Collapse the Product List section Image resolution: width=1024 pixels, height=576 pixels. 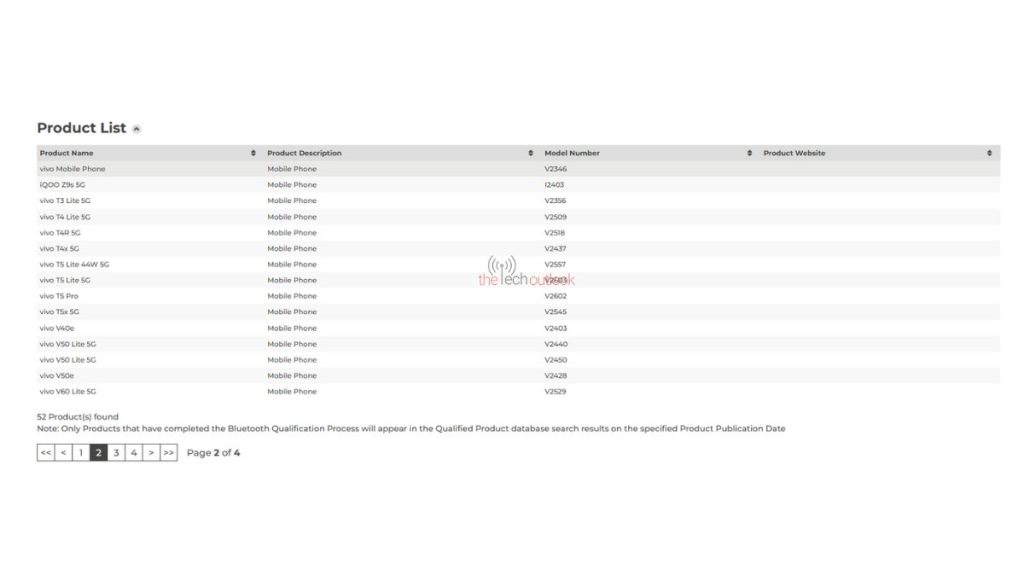136,129
